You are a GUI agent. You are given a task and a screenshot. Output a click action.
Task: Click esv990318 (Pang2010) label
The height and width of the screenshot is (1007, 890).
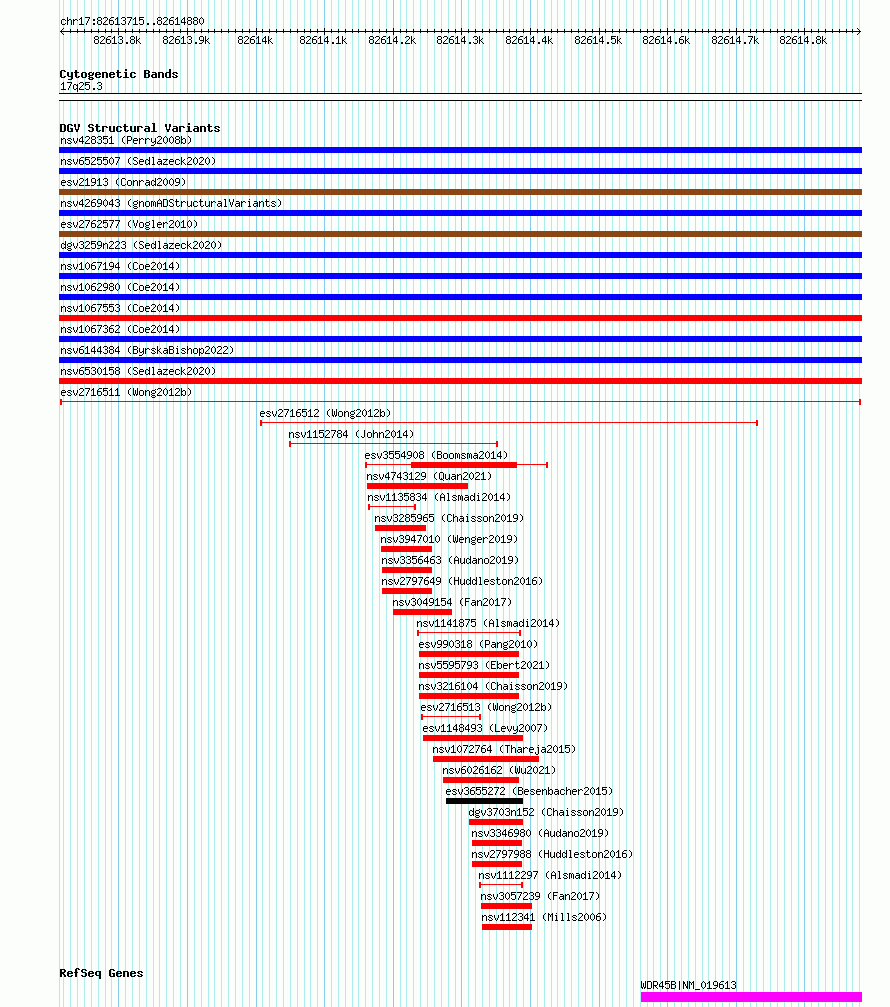click(478, 644)
